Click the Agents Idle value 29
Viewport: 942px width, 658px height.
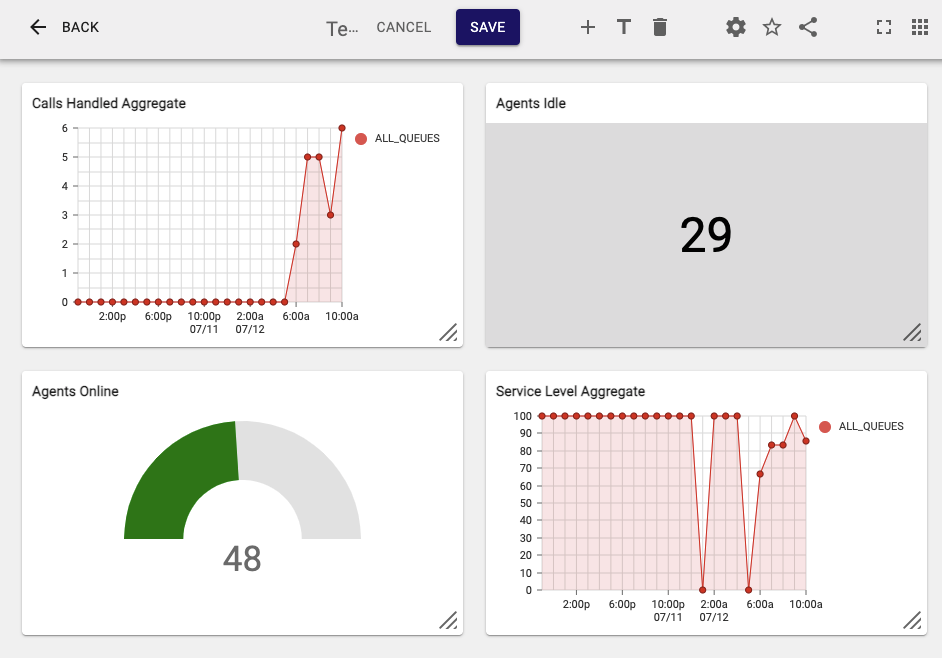coord(706,235)
